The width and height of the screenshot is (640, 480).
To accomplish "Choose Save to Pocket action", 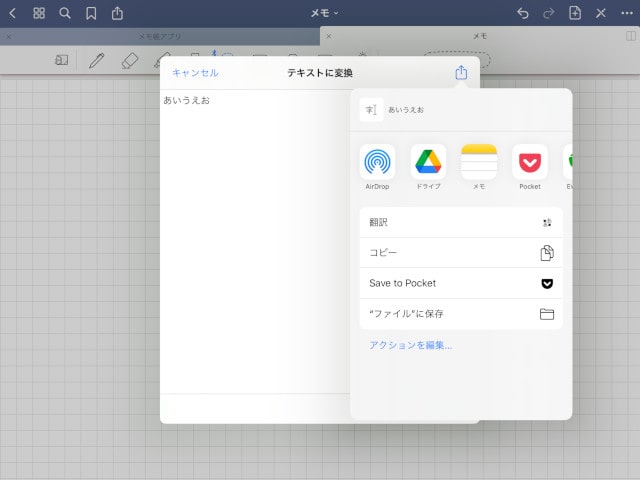I will 461,283.
